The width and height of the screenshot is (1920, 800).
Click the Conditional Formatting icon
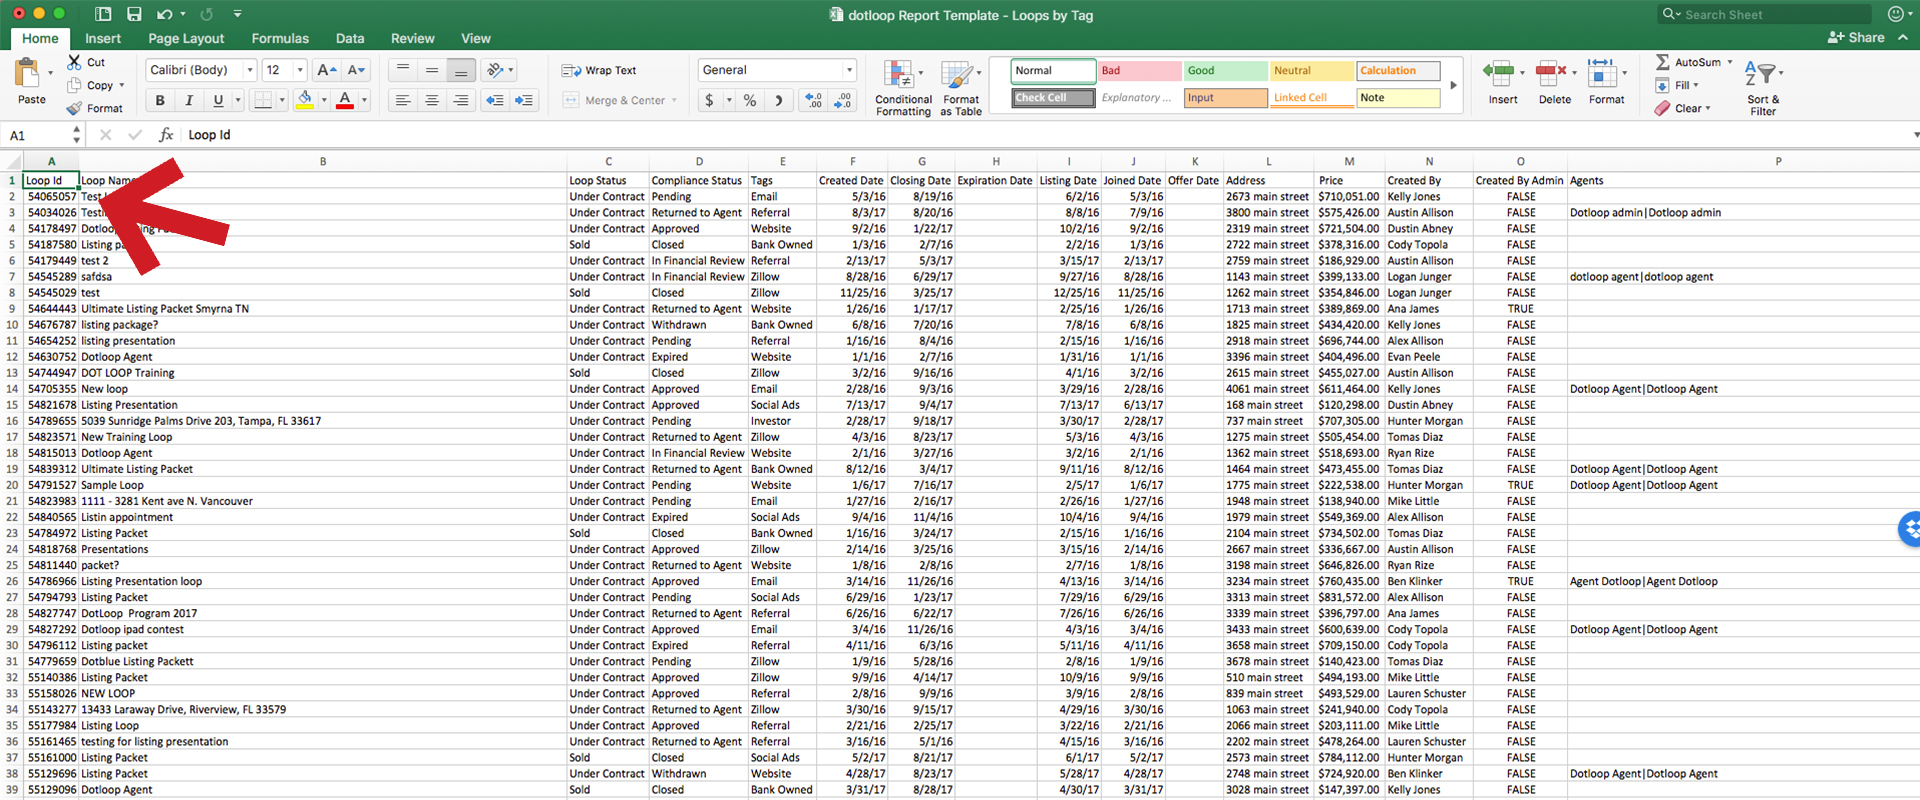click(x=897, y=75)
